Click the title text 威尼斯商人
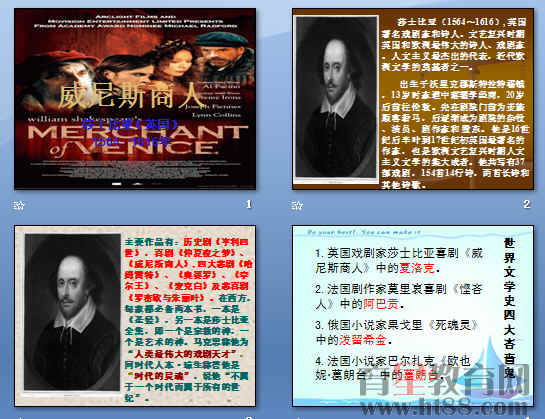The height and width of the screenshot is (419, 545). click(130, 95)
